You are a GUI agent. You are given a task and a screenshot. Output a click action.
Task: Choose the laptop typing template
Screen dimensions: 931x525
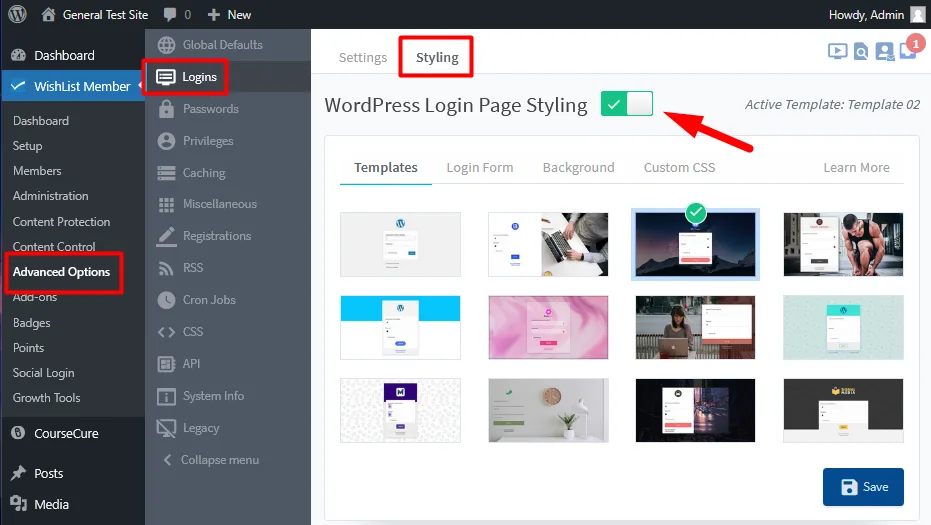[548, 244]
